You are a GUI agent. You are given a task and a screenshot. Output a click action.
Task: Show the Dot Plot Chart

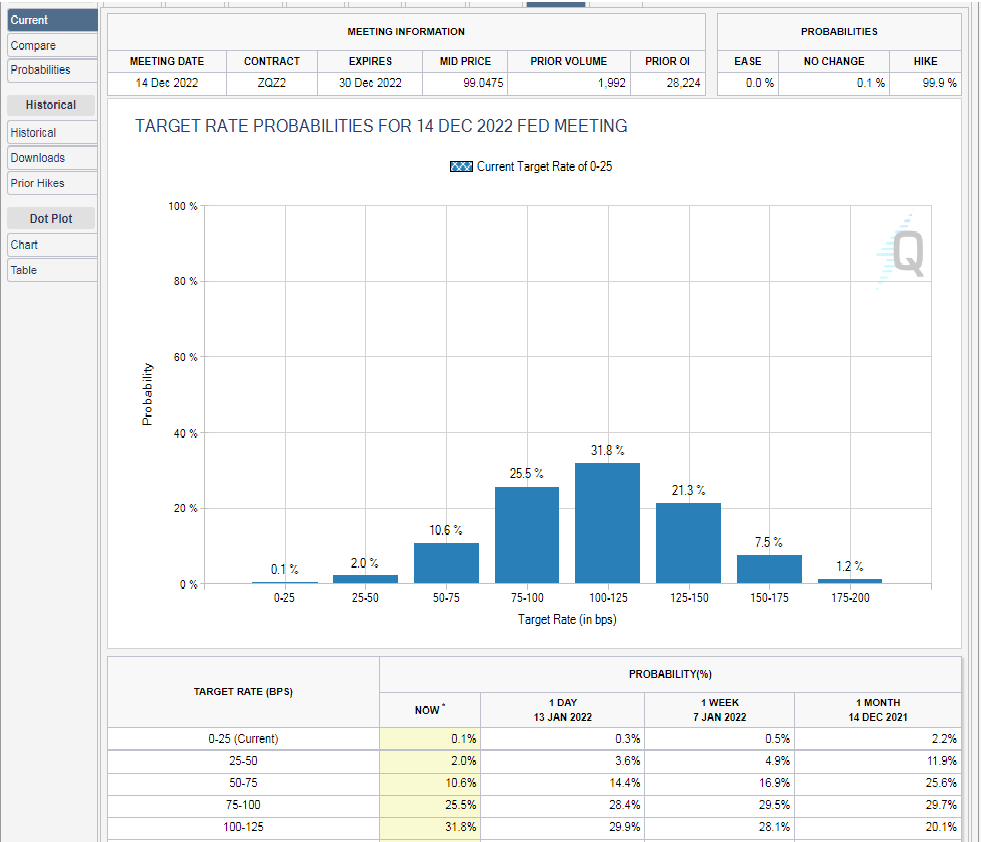[x=52, y=245]
